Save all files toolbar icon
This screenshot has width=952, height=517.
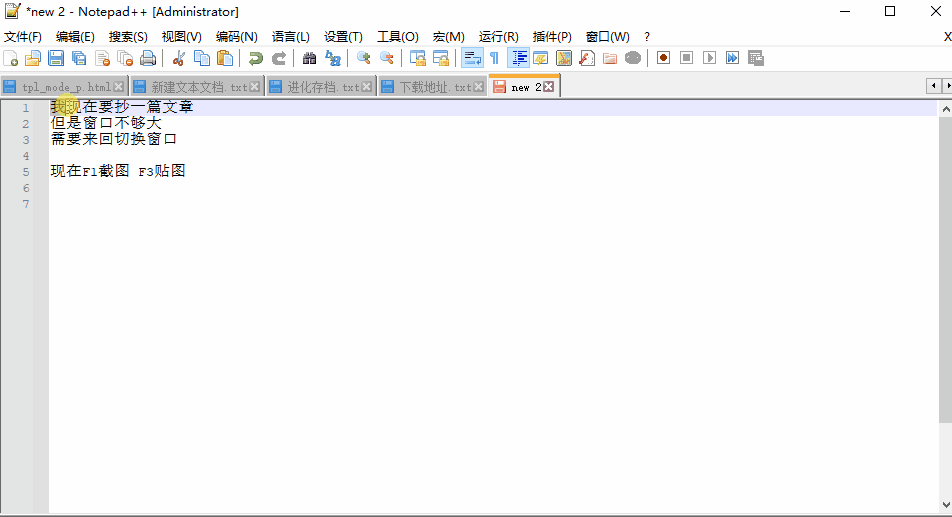pos(79,58)
